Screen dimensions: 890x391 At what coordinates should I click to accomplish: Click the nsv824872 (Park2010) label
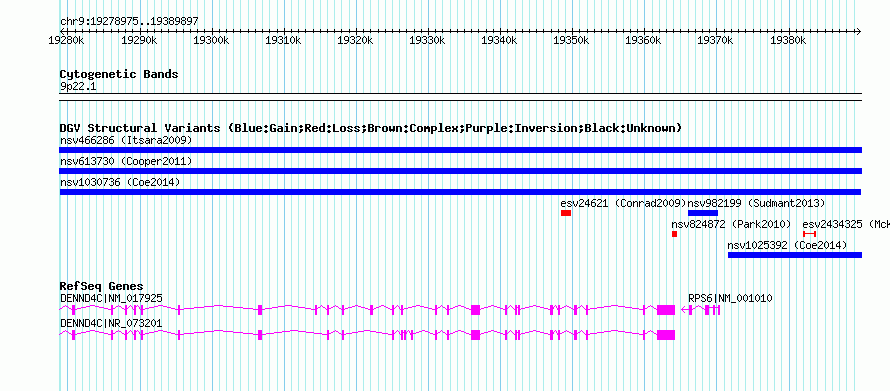[x=731, y=224]
